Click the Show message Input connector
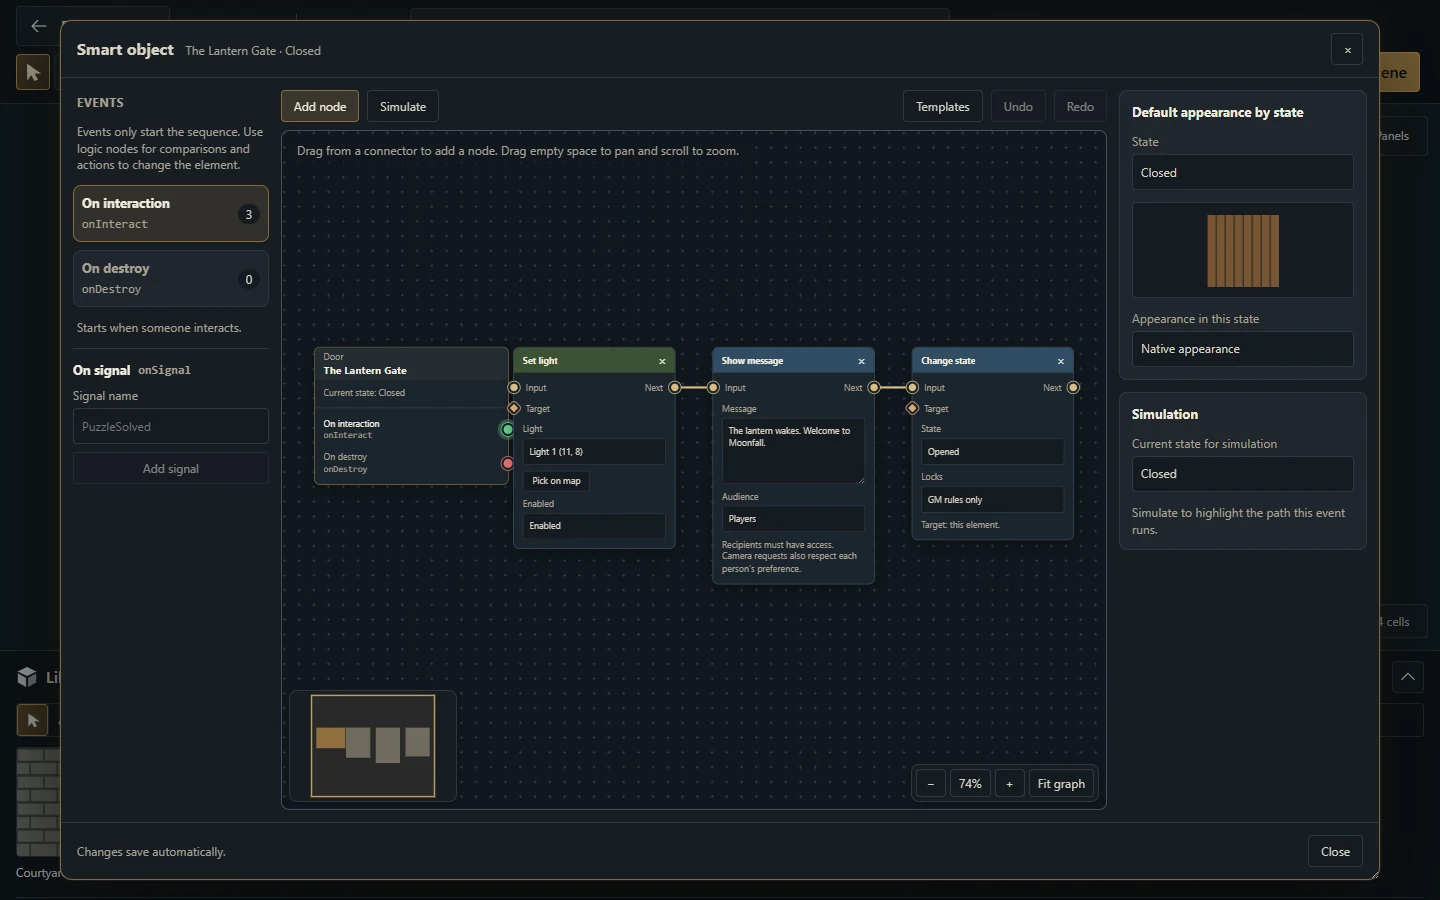1440x900 pixels. [x=713, y=387]
